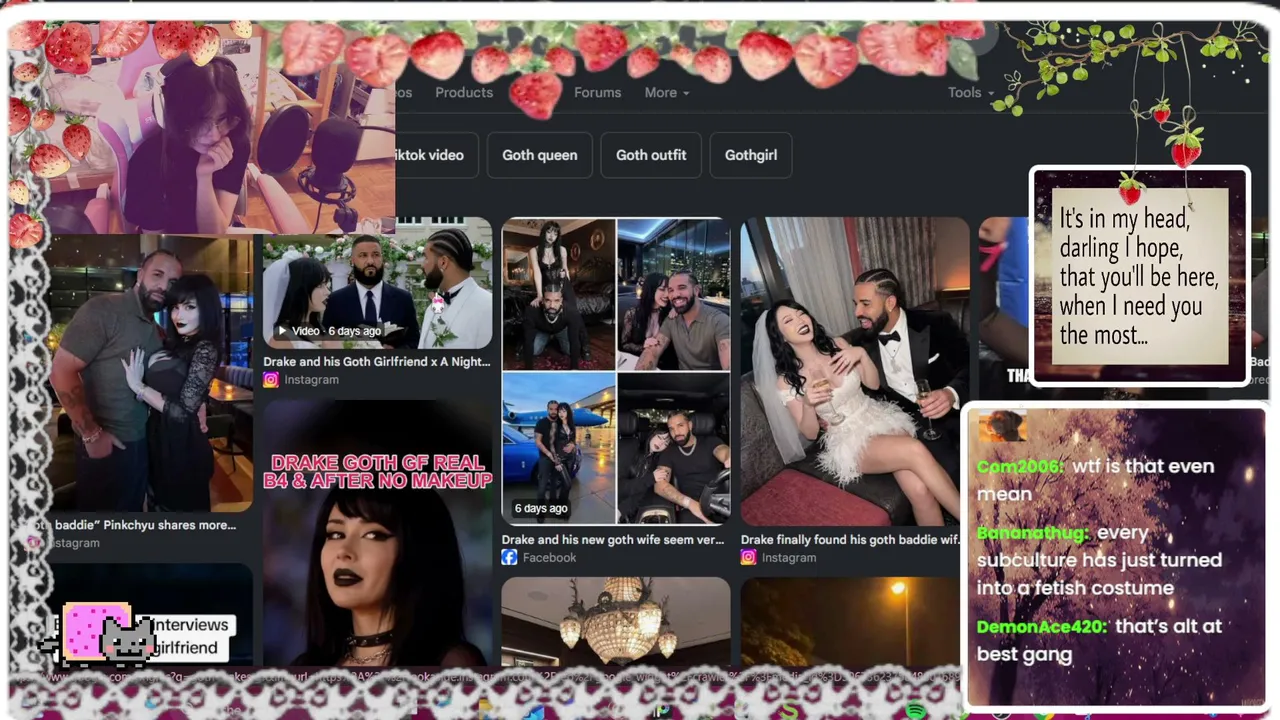Click the '6 days ago' badge on collage

541,508
